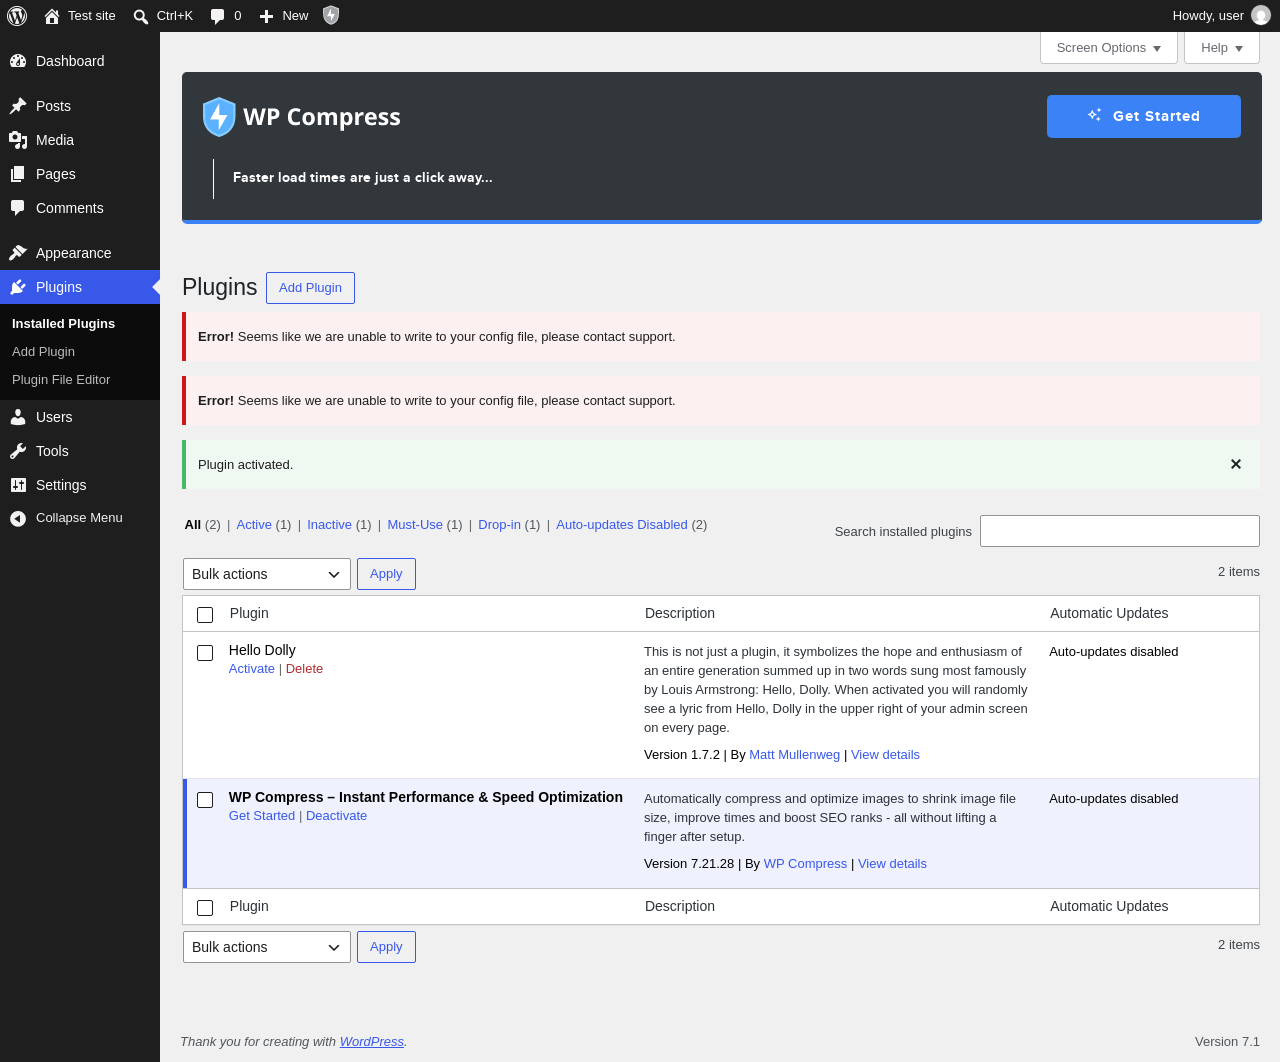Show All plugins filter
This screenshot has height=1062, width=1280.
click(x=192, y=525)
